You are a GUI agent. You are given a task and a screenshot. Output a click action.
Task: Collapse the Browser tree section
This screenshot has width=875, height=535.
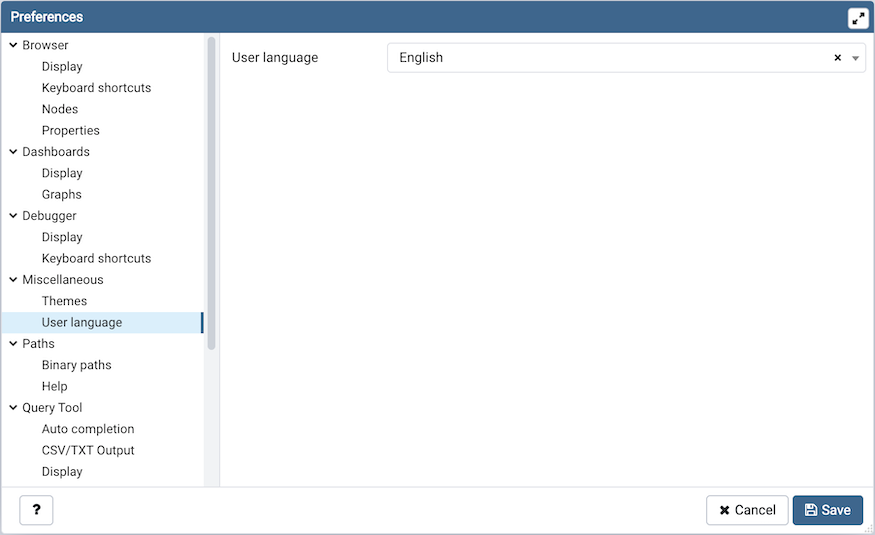[x=13, y=45]
